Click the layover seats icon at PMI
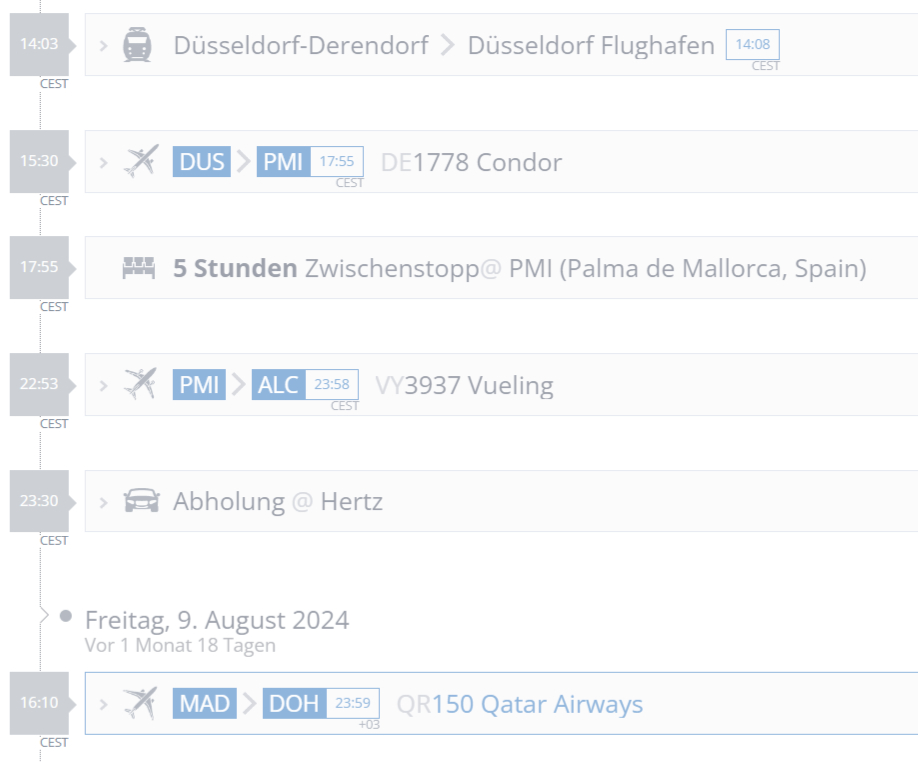This screenshot has width=918, height=762. tap(139, 268)
